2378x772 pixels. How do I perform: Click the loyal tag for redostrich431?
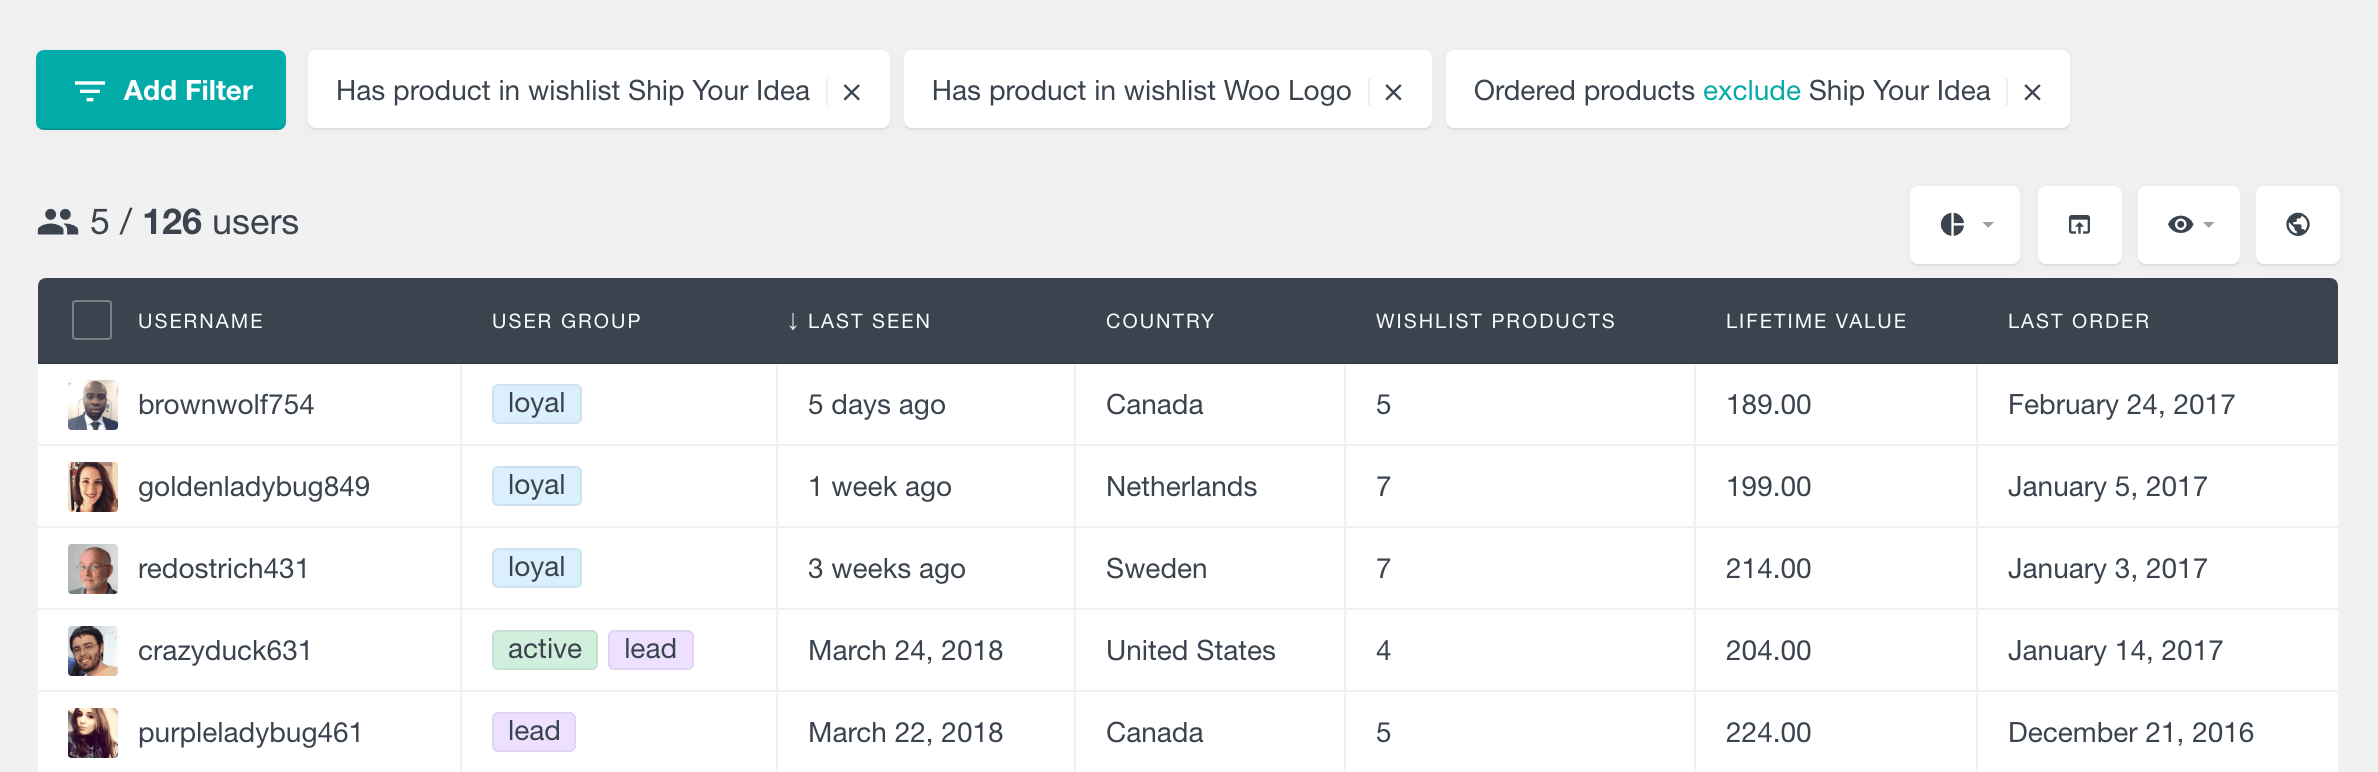[x=537, y=568]
